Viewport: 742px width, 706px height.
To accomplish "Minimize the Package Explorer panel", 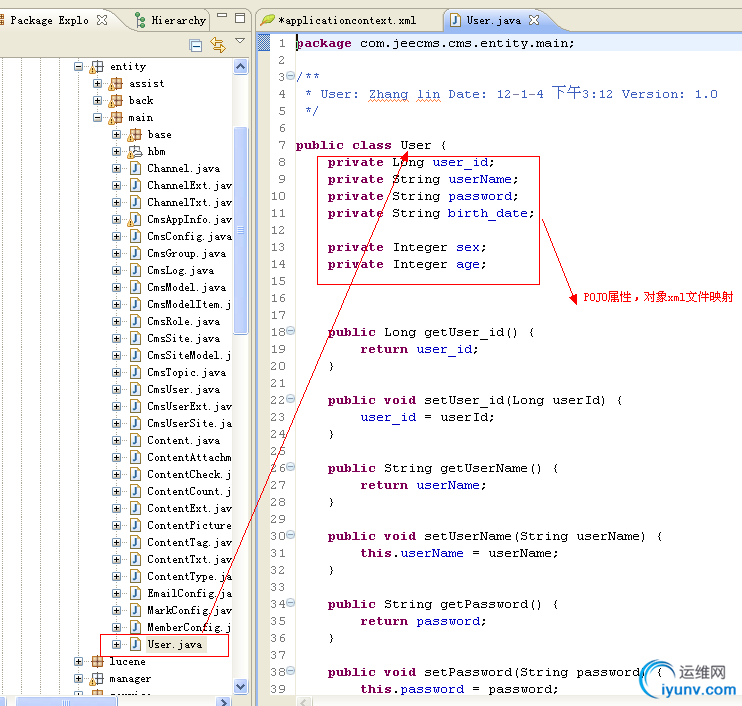I will (221, 16).
